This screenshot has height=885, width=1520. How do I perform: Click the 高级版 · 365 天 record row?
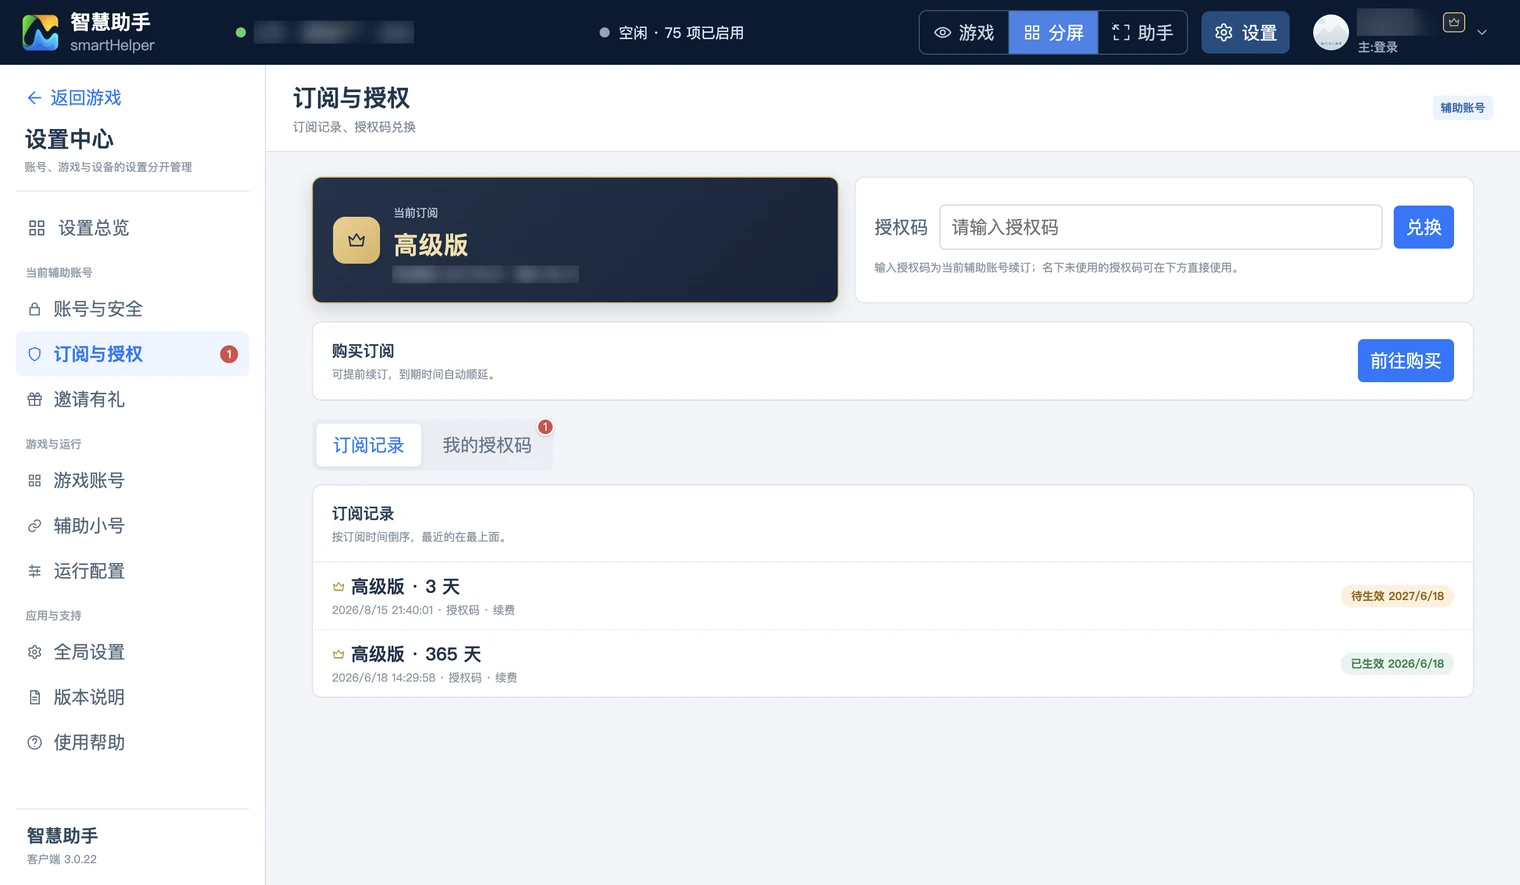point(892,664)
